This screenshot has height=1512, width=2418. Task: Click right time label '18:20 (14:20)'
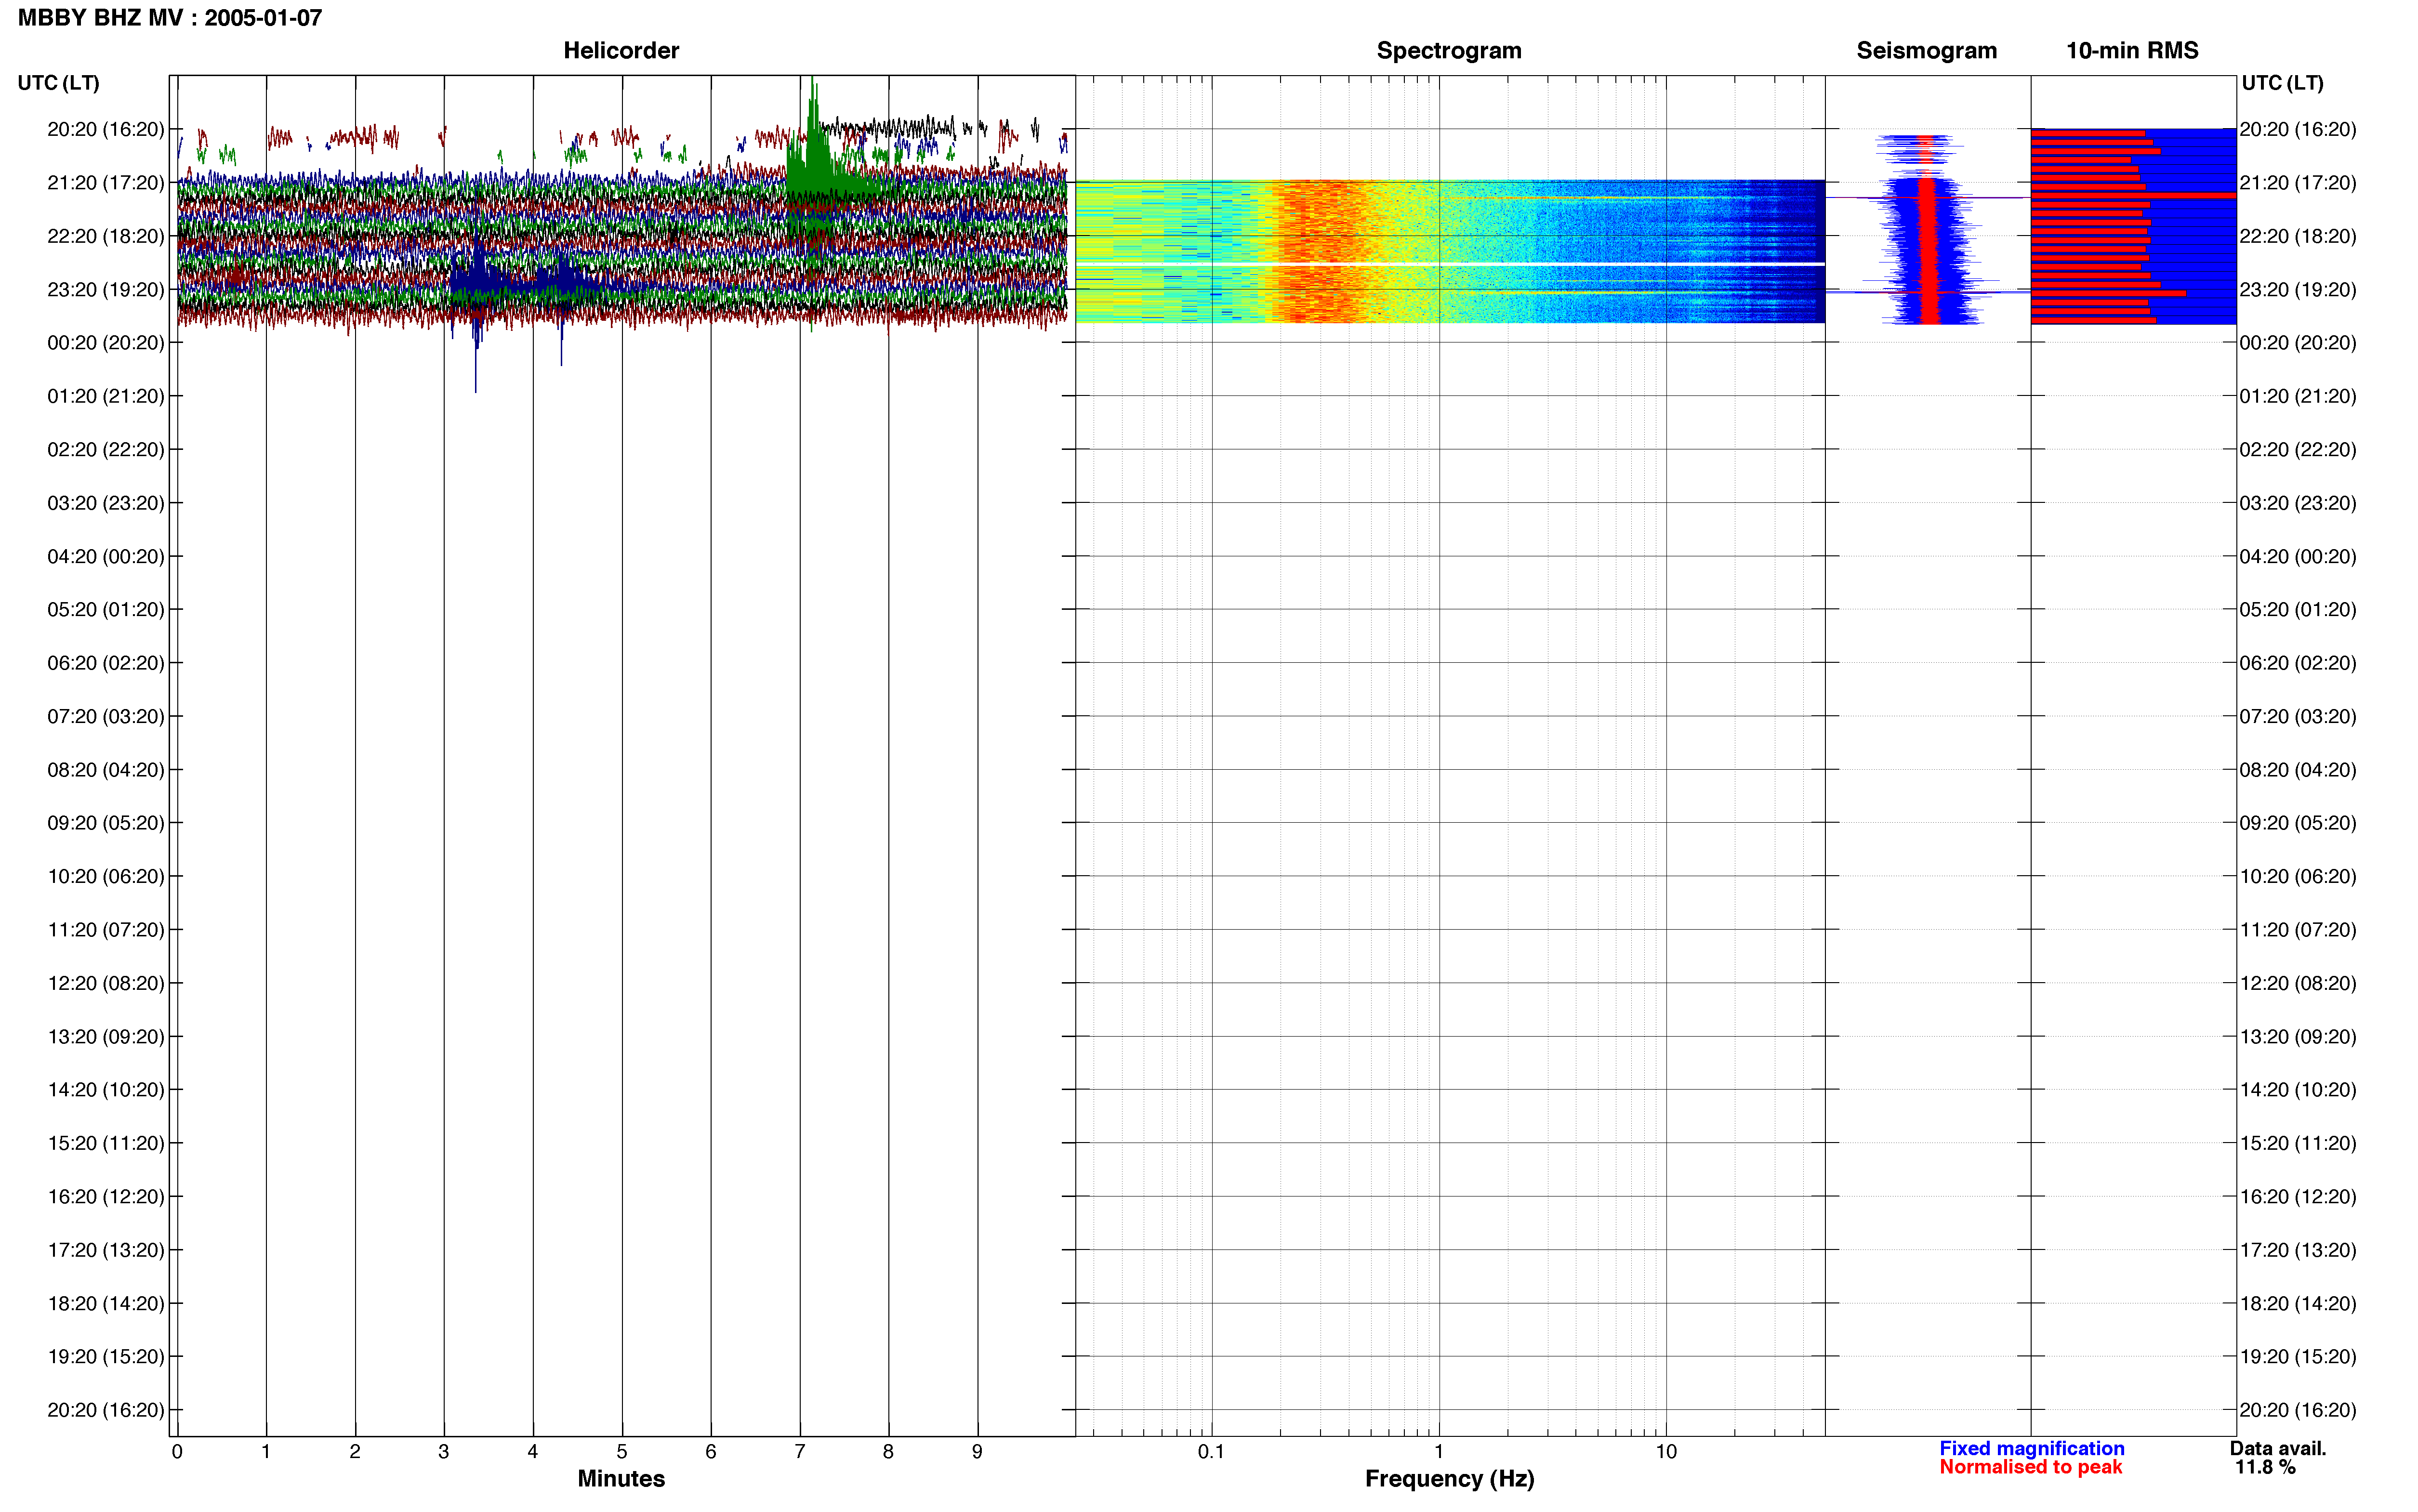pos(2298,1304)
